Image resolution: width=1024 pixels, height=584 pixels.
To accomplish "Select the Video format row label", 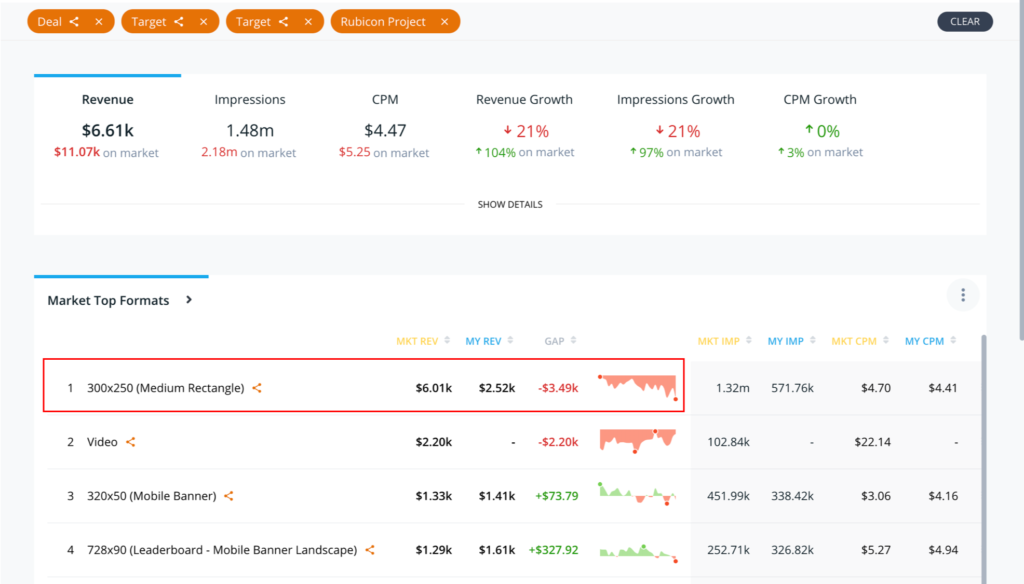I will 103,442.
